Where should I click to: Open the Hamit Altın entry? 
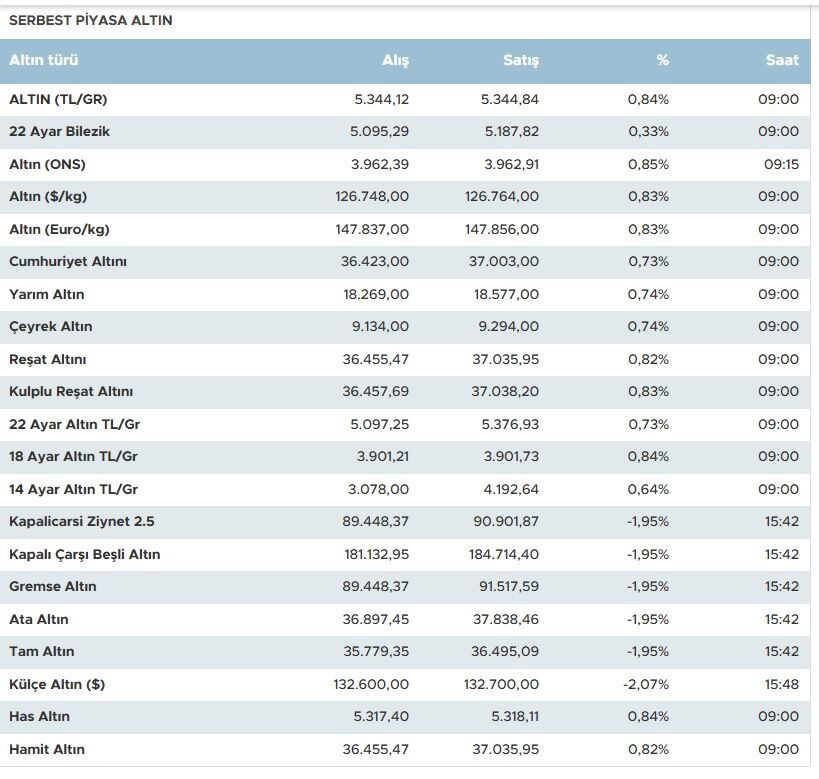(x=405, y=750)
